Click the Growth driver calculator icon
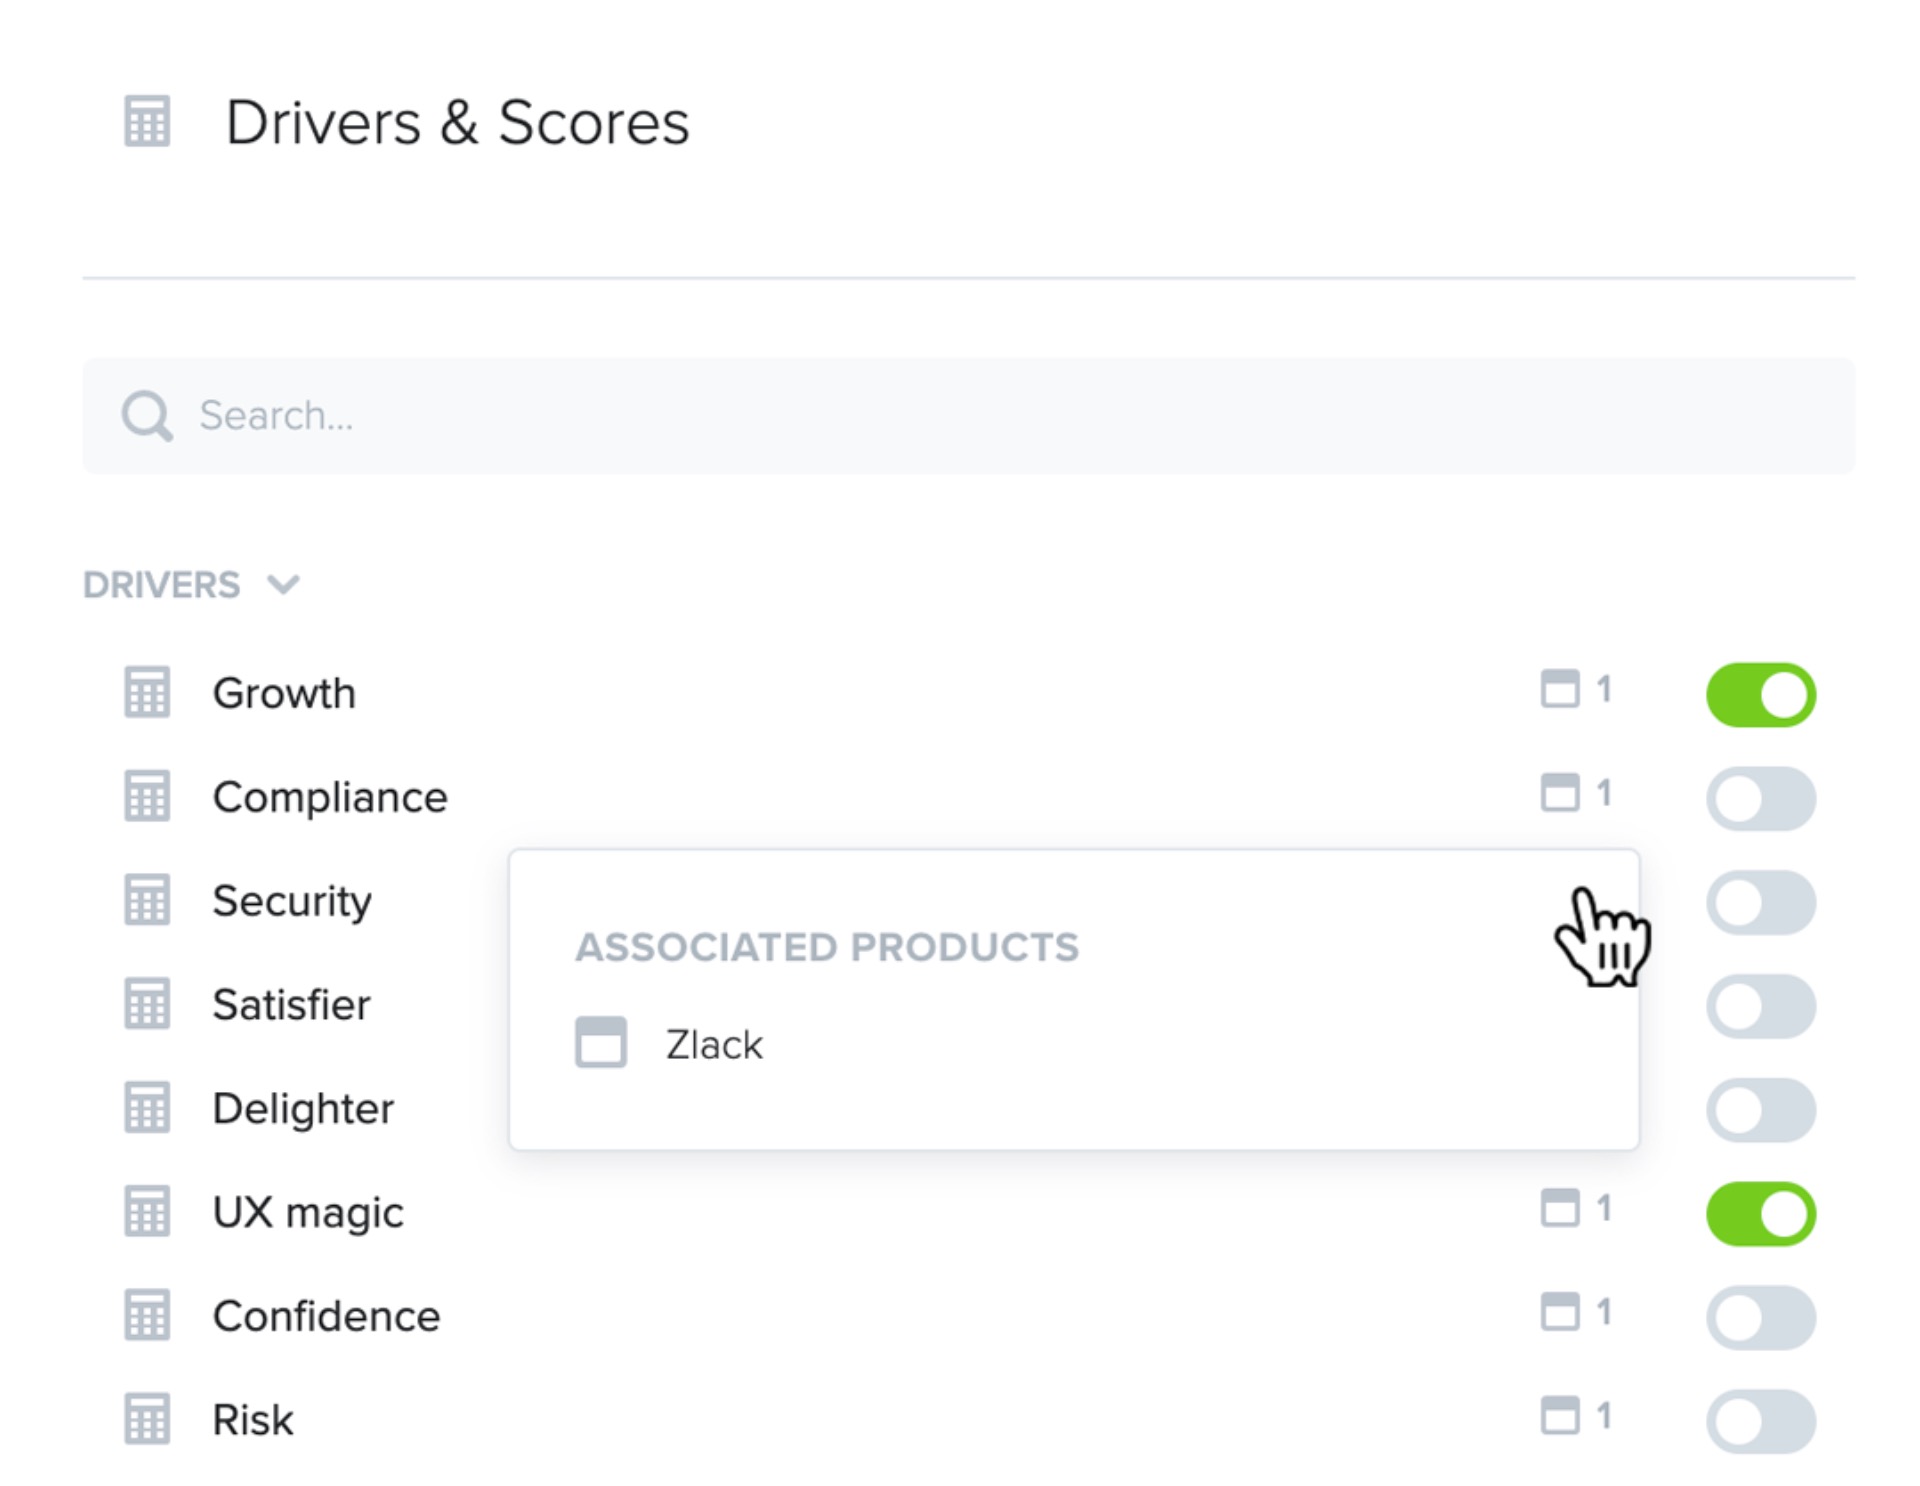The image size is (1920, 1486). (147, 692)
